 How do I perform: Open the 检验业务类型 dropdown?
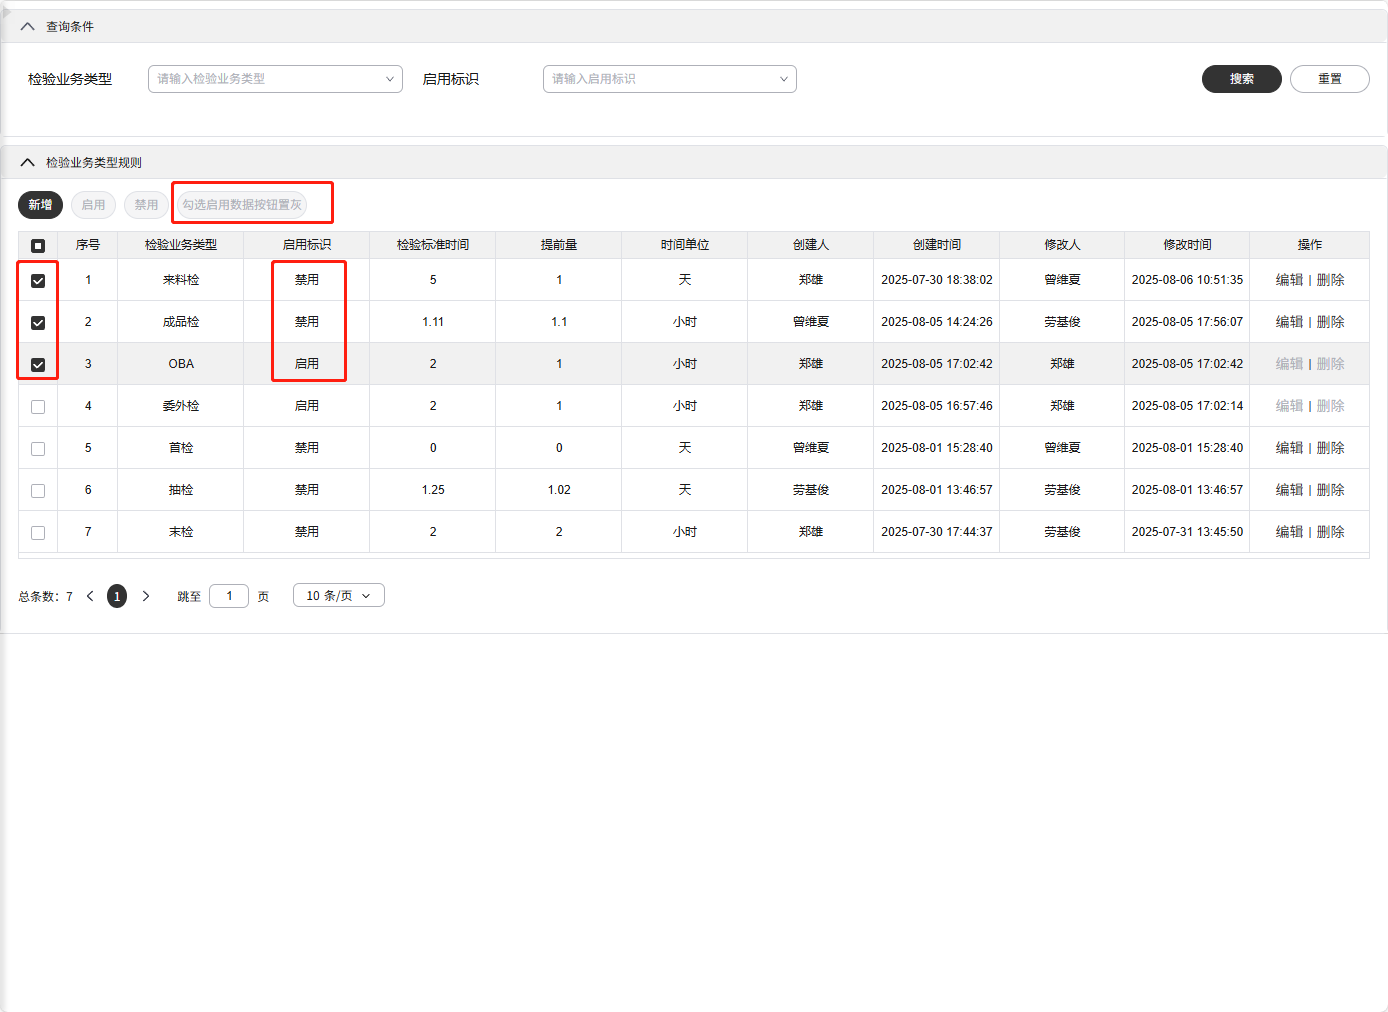click(275, 79)
